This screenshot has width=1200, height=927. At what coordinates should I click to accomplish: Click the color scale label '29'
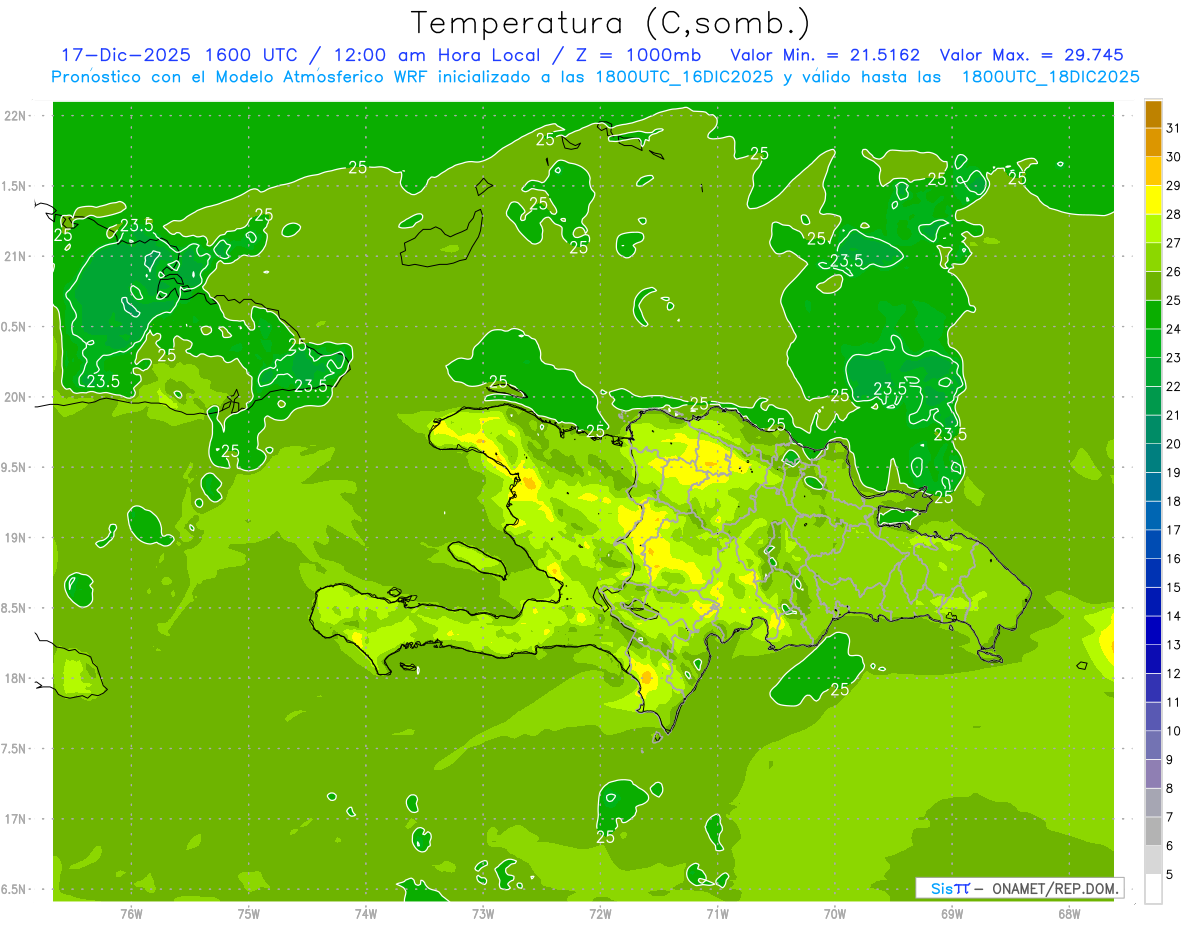pyautogui.click(x=1174, y=186)
